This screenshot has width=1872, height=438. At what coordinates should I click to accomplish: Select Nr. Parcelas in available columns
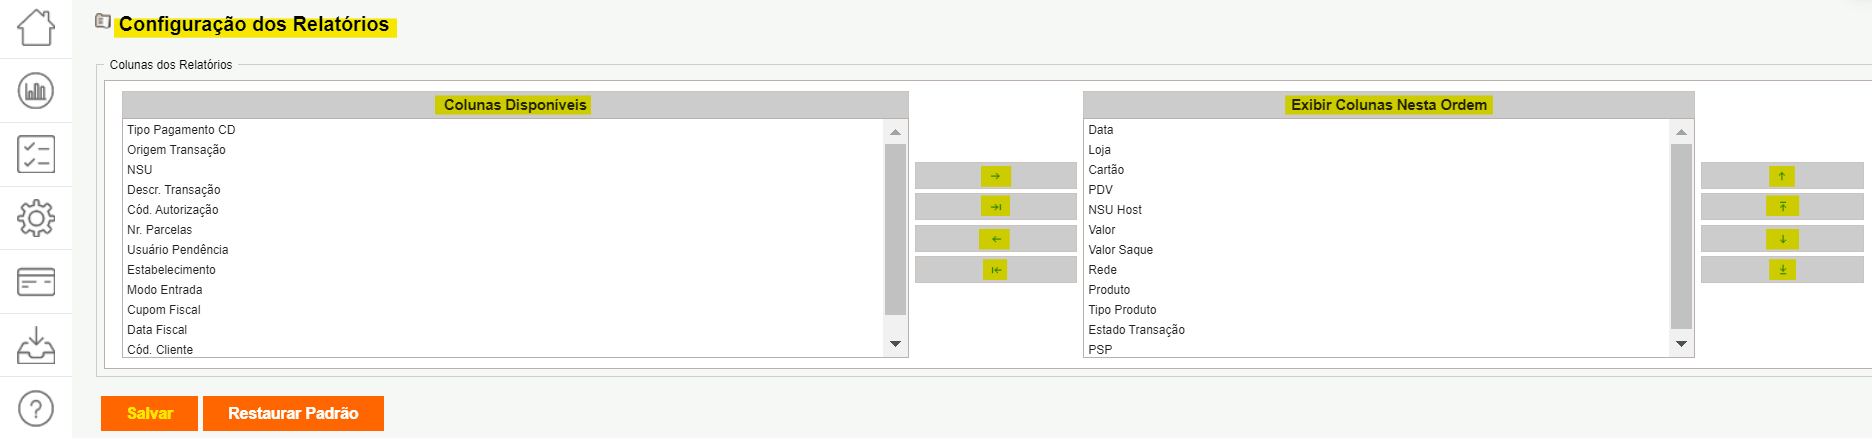click(504, 230)
